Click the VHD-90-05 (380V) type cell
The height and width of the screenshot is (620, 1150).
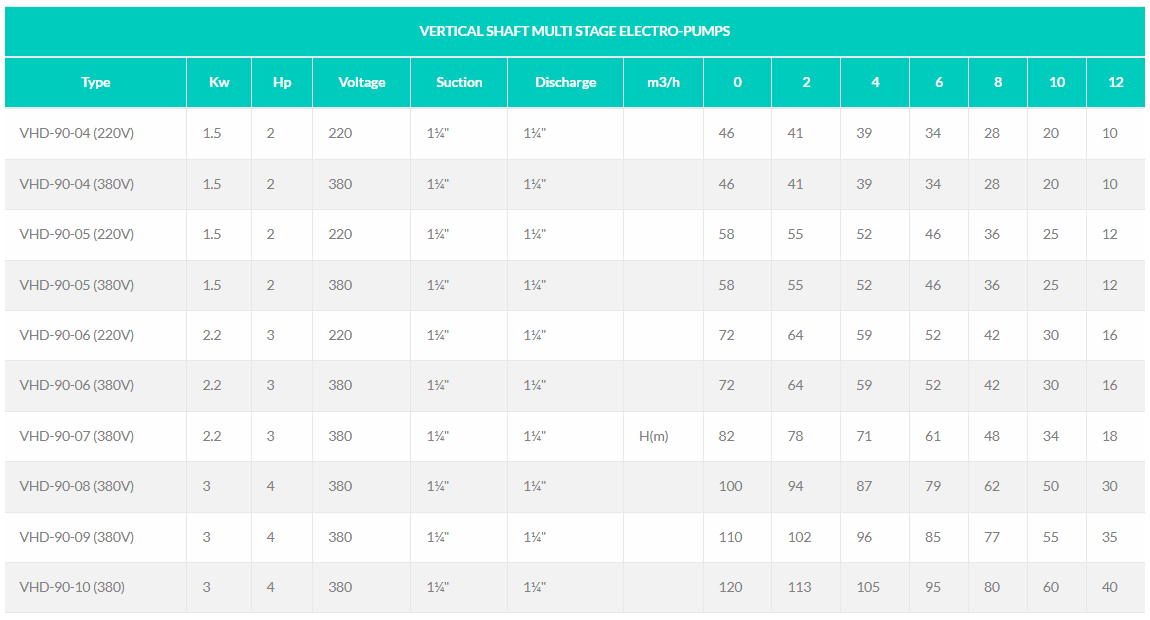coord(77,285)
